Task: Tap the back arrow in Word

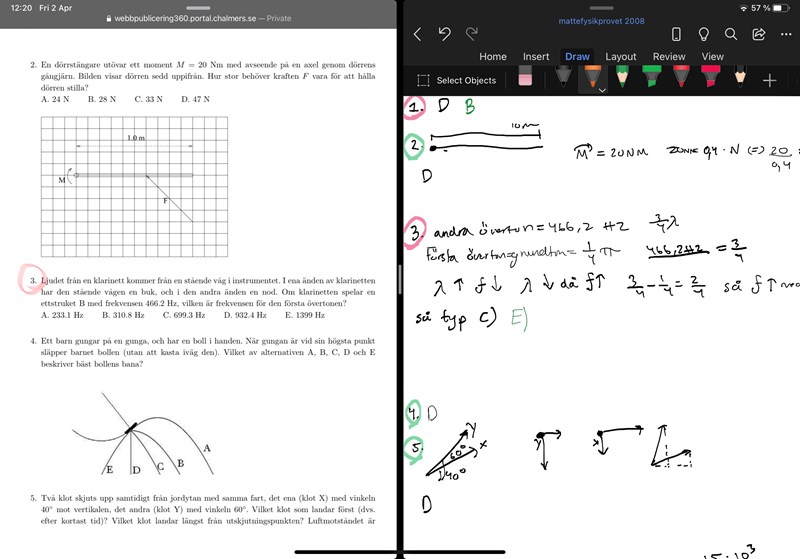Action: tap(417, 33)
